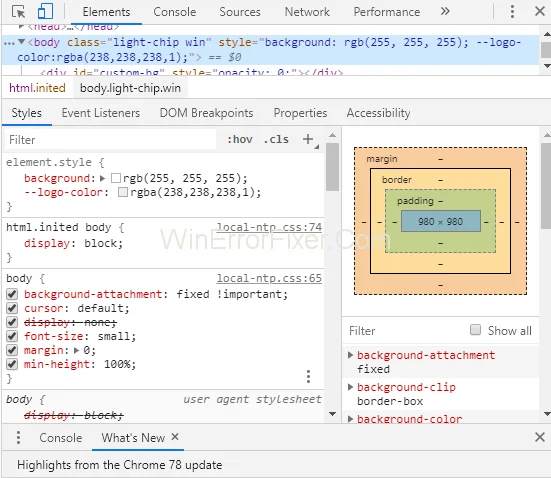Screen dimensions: 551x478
Task: Open the white rgb(255, 255, 255) color swatch
Action: click(116, 178)
